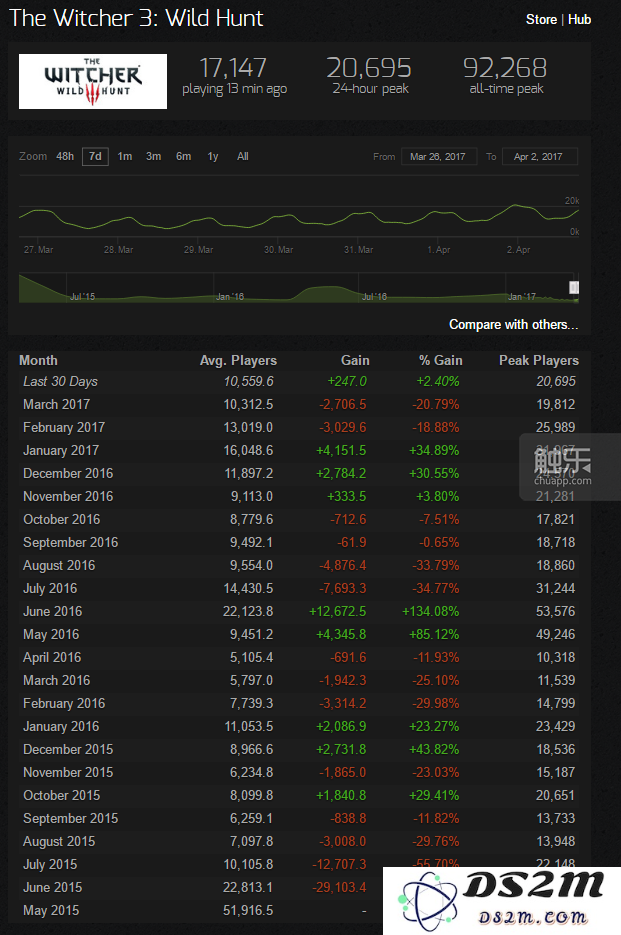Select the January 2017 row label
The width and height of the screenshot is (621, 935).
tap(61, 450)
